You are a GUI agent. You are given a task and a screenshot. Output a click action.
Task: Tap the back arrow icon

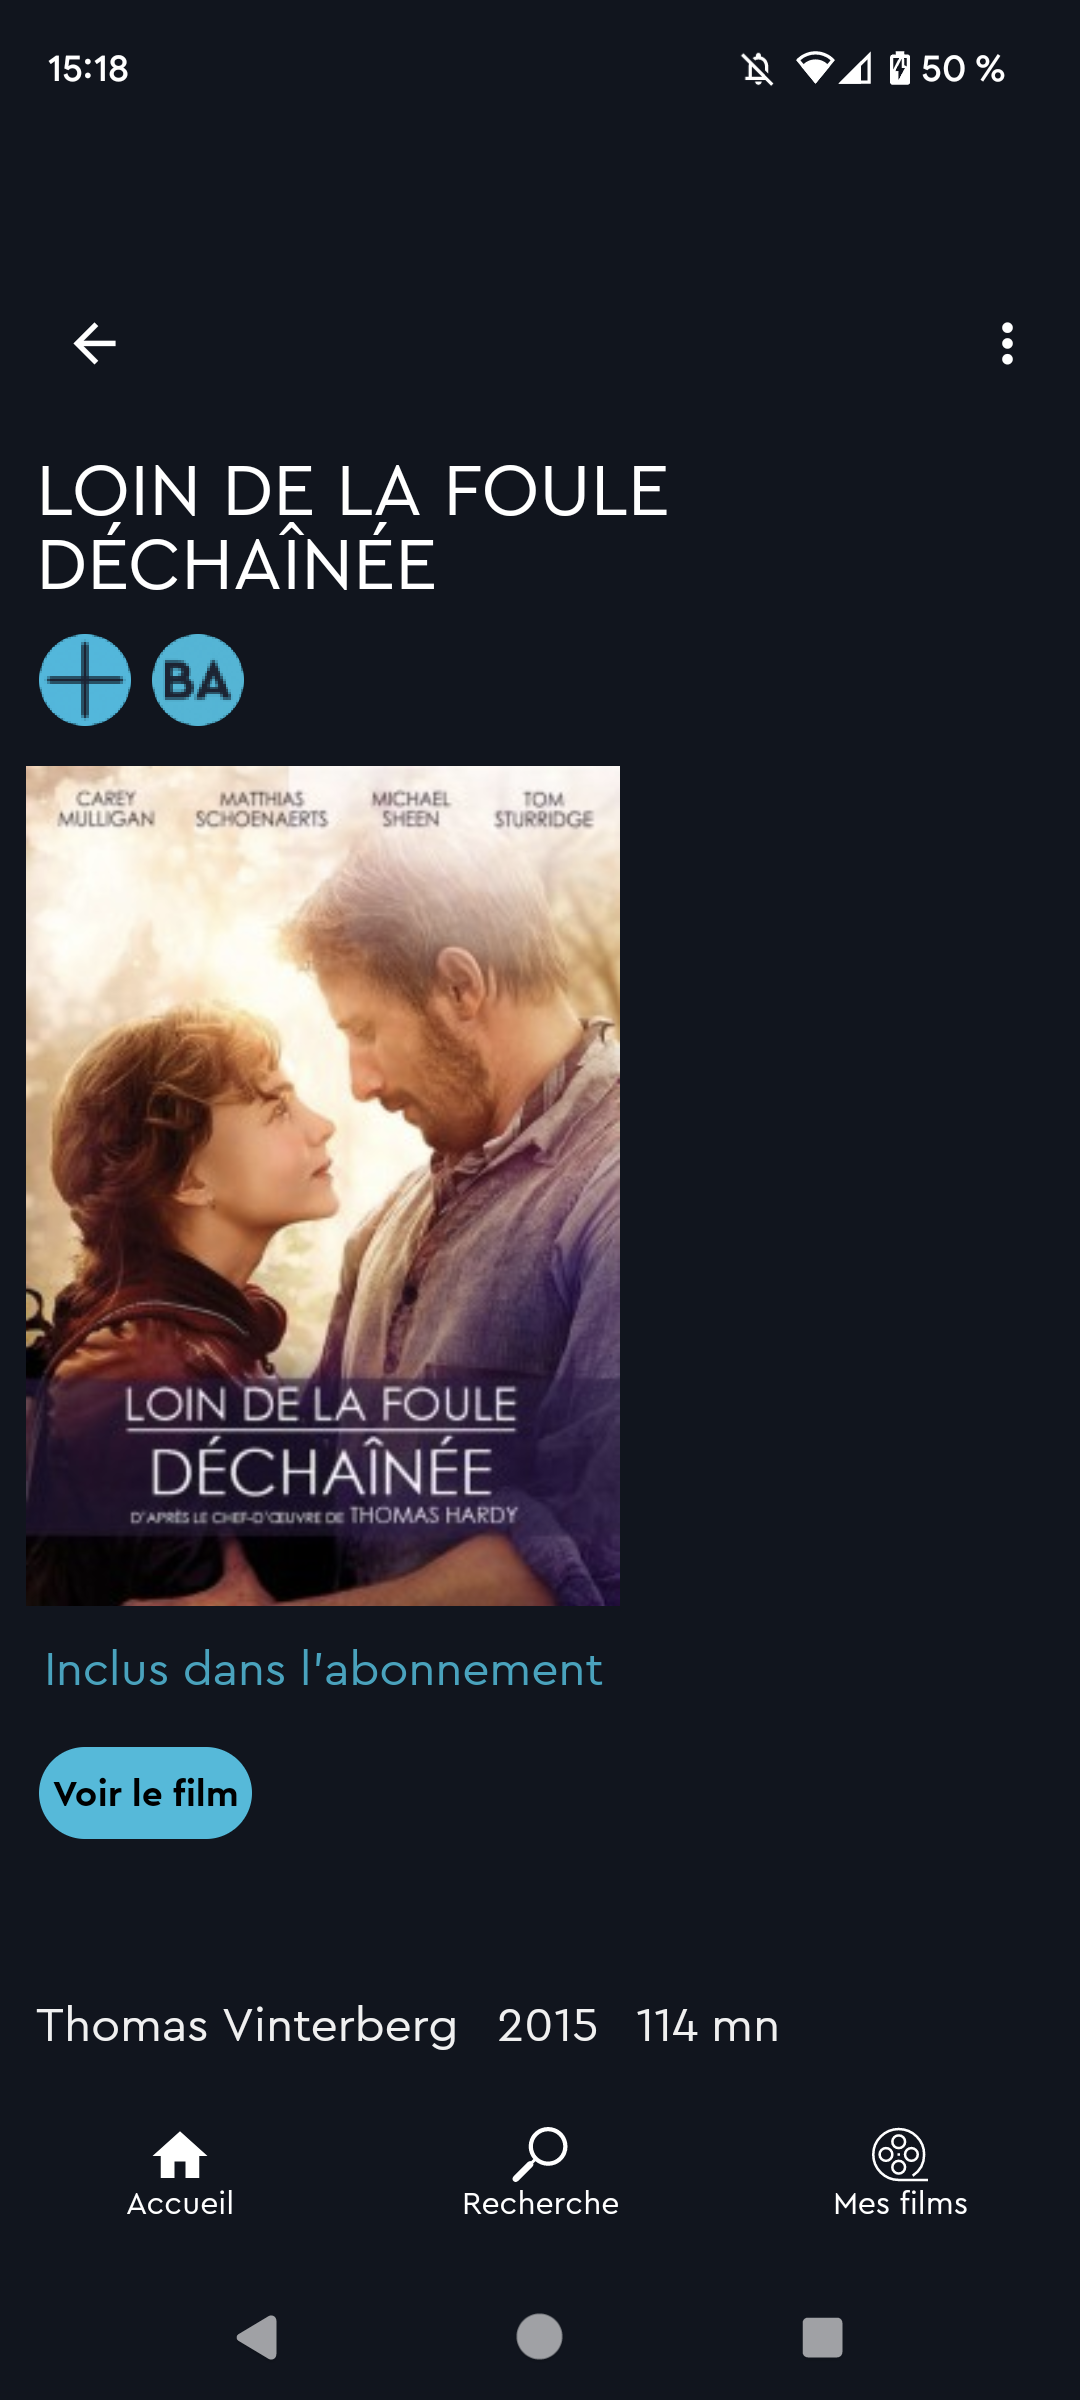click(x=95, y=344)
